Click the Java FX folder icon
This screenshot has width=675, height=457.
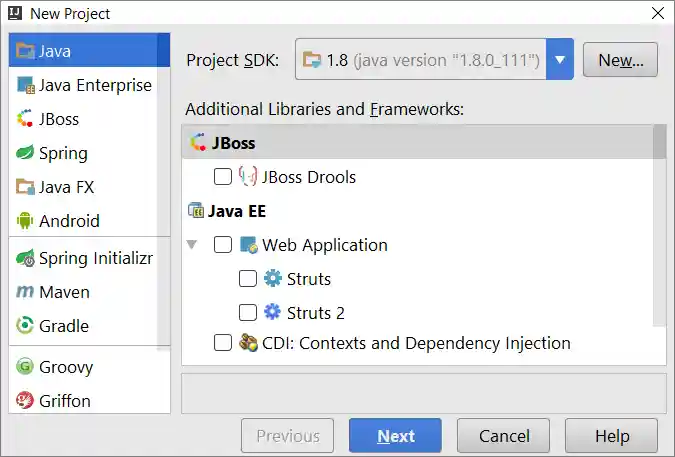click(x=25, y=187)
